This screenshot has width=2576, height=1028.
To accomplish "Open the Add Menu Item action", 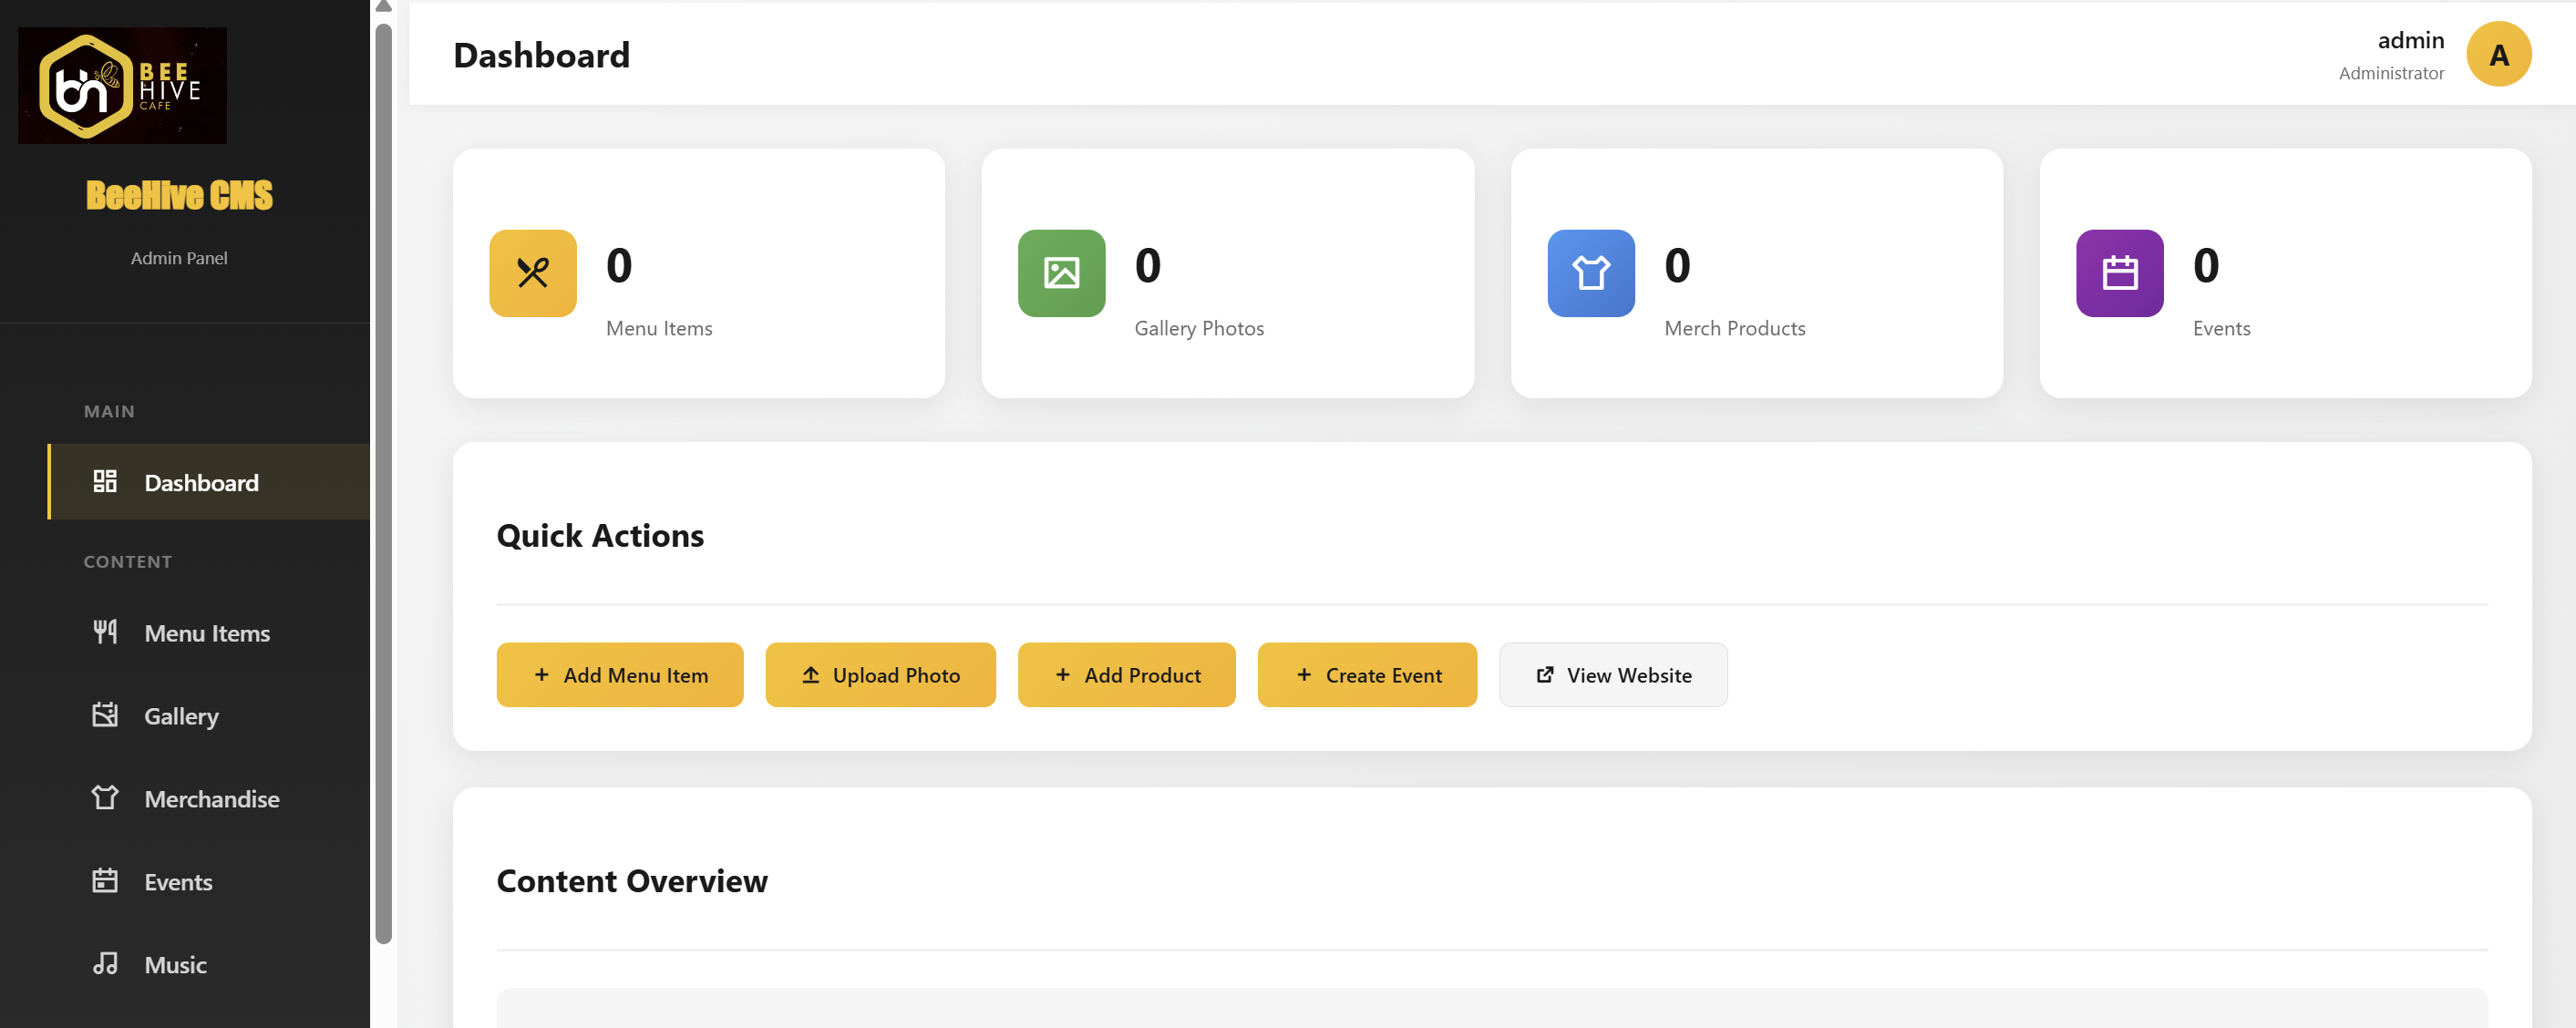I will [x=620, y=674].
